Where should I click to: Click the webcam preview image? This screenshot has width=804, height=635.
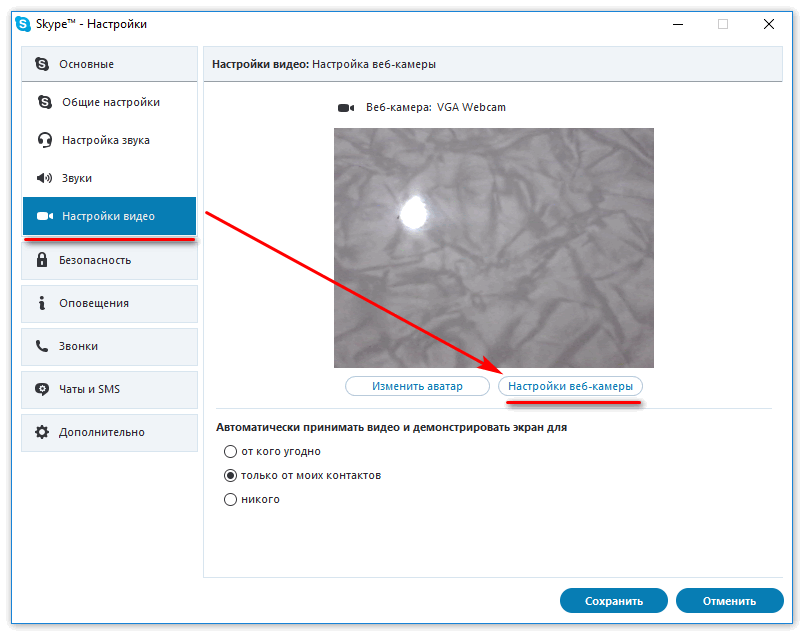pos(494,248)
